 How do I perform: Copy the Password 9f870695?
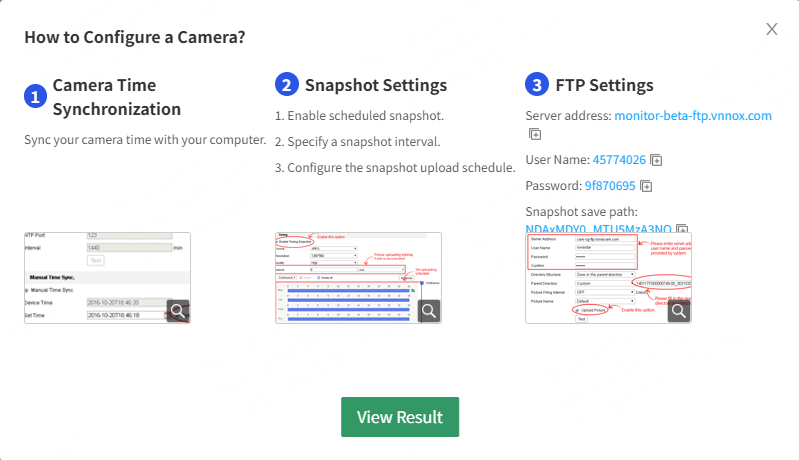(x=646, y=186)
